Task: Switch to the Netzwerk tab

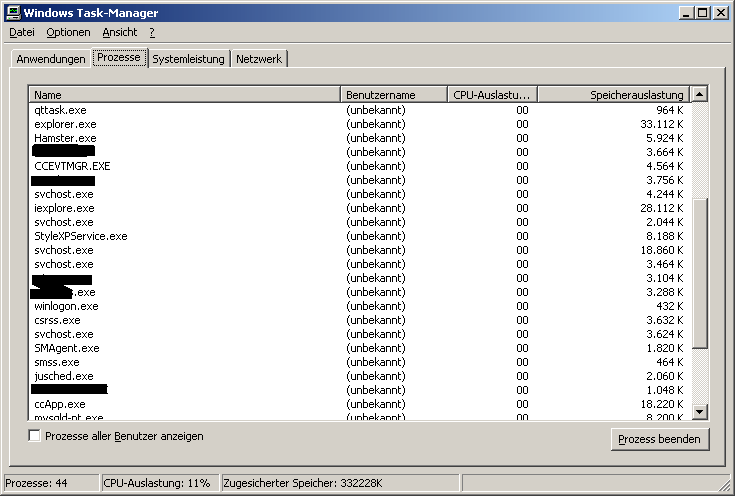Action: click(259, 59)
